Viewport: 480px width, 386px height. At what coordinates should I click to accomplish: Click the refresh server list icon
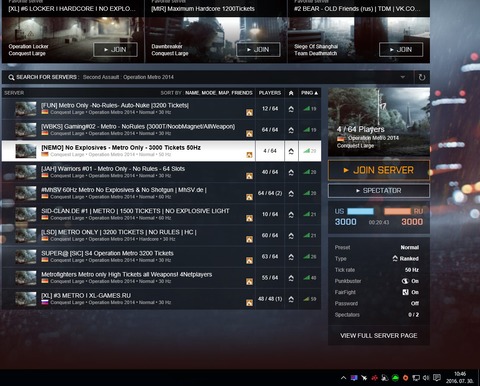point(422,77)
